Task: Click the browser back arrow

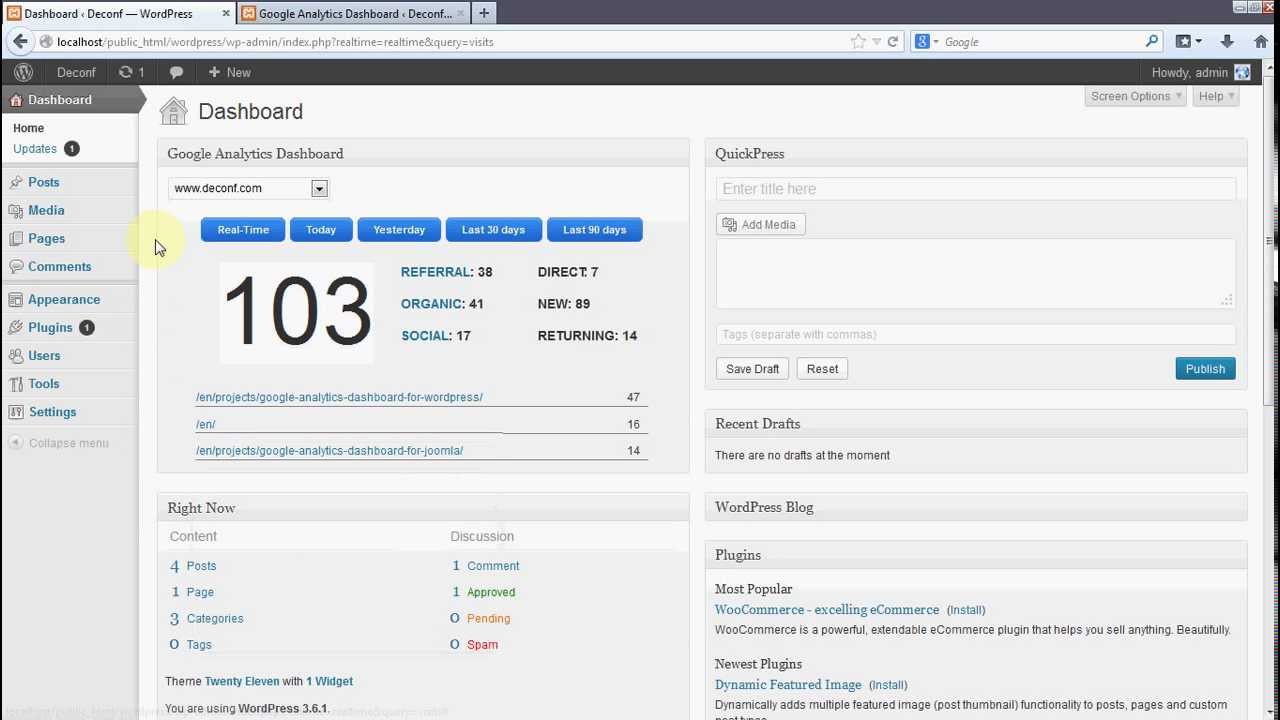Action: [x=20, y=41]
